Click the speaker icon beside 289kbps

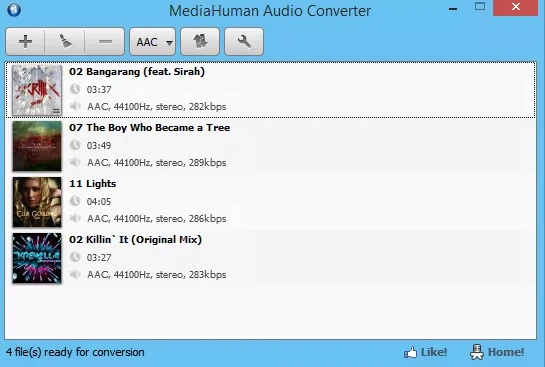pyautogui.click(x=75, y=162)
